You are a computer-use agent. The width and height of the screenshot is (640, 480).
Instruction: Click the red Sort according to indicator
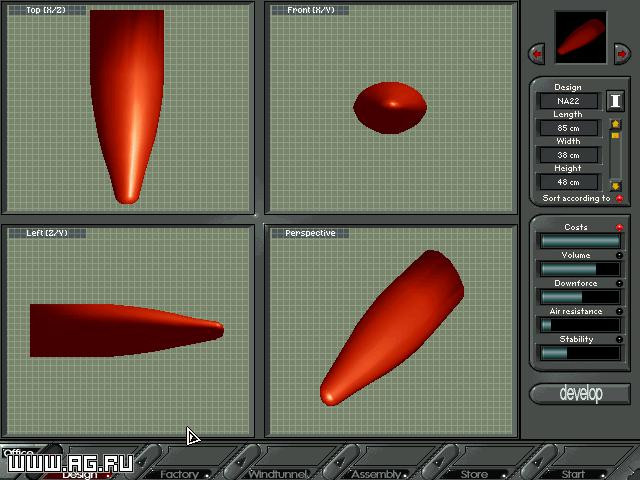pyautogui.click(x=619, y=198)
